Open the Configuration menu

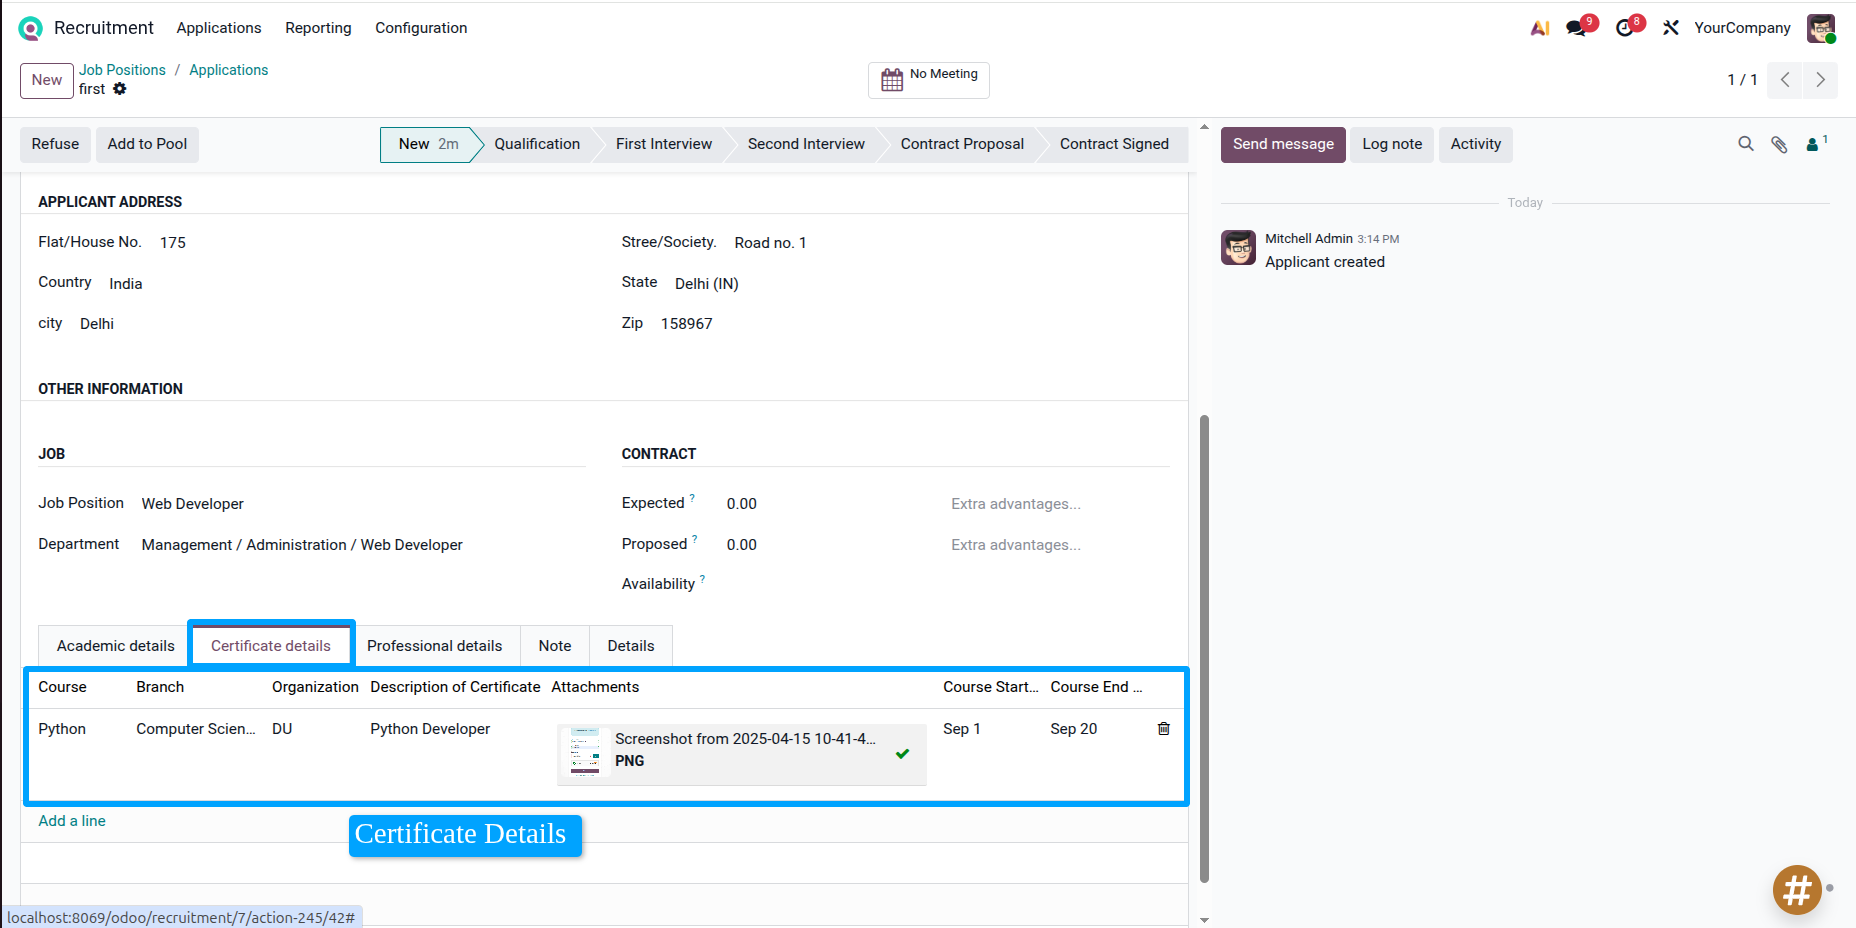(421, 28)
